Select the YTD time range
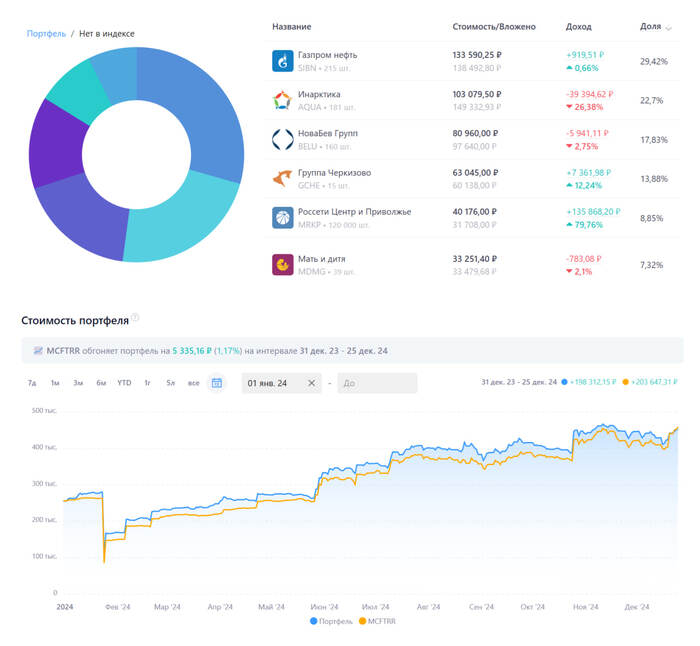The height and width of the screenshot is (646, 700). (124, 383)
